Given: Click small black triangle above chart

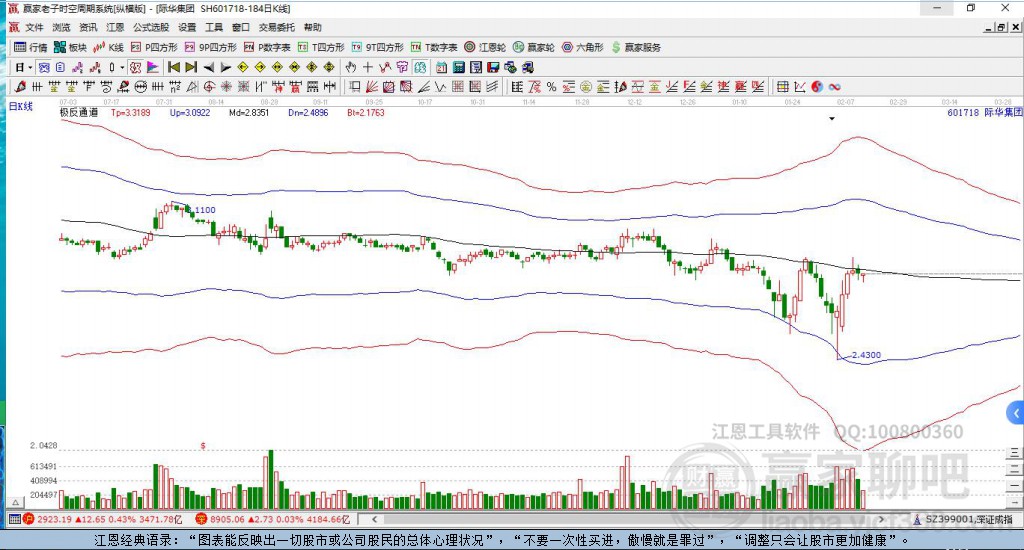Looking at the screenshot, I should tap(832, 119).
